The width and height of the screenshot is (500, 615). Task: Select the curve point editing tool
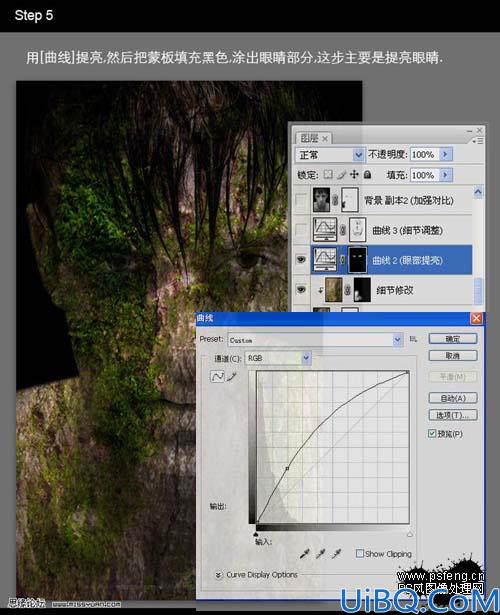(x=217, y=377)
